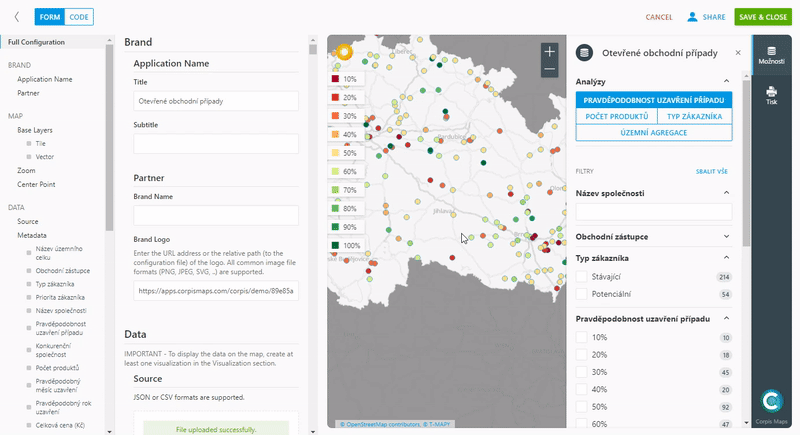Open OpenStreetMap contributors attribution link
This screenshot has width=800, height=435.
[x=380, y=424]
